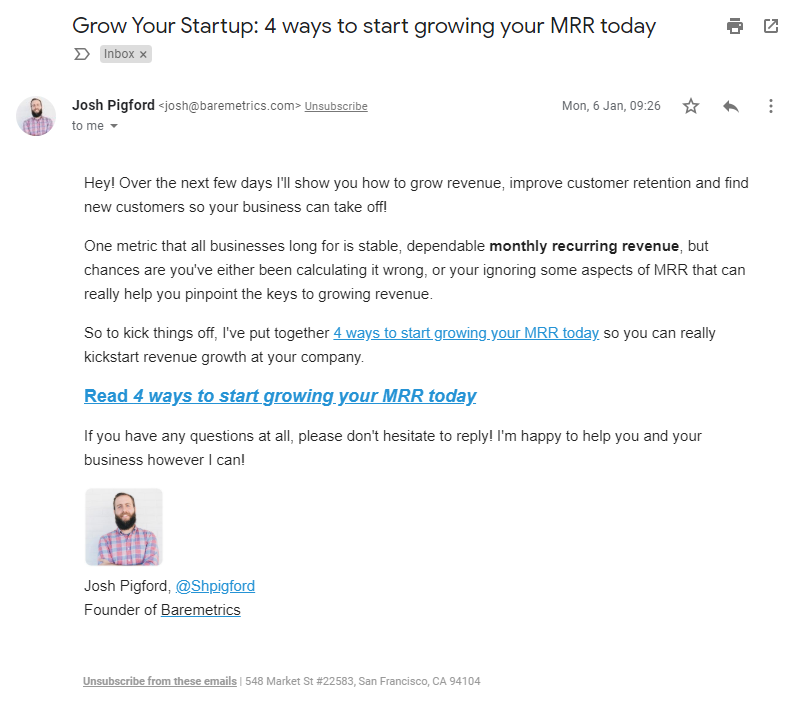Star the email from Josh Pigford

pyautogui.click(x=691, y=106)
